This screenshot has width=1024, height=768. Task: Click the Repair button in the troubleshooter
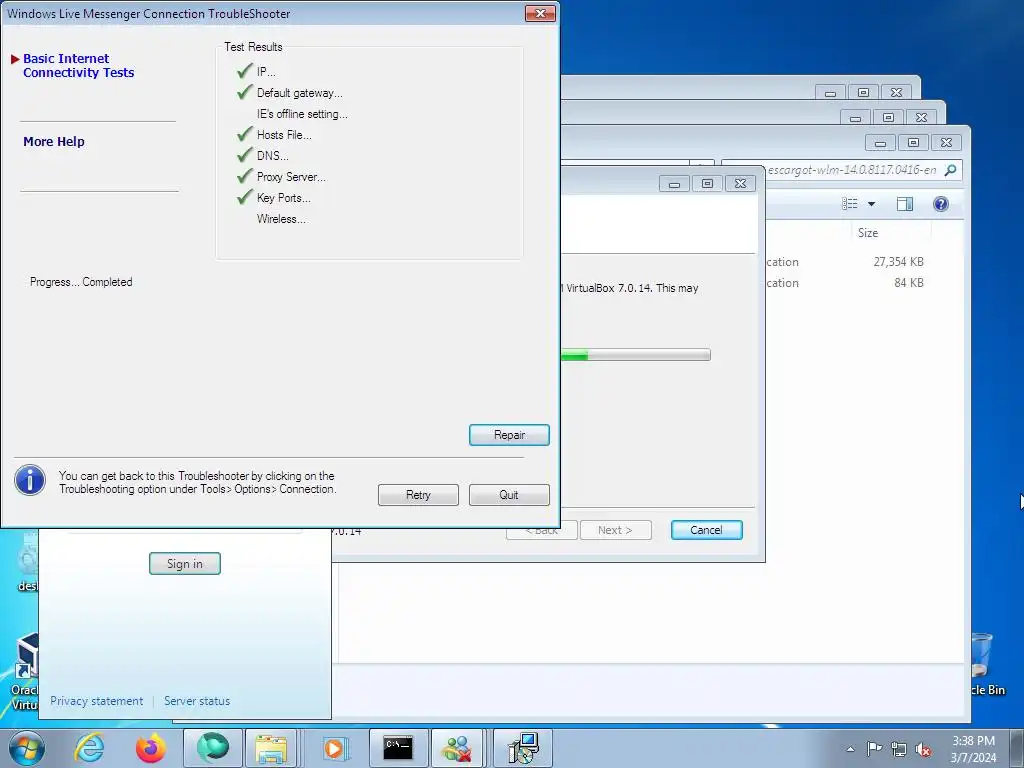pyautogui.click(x=509, y=435)
